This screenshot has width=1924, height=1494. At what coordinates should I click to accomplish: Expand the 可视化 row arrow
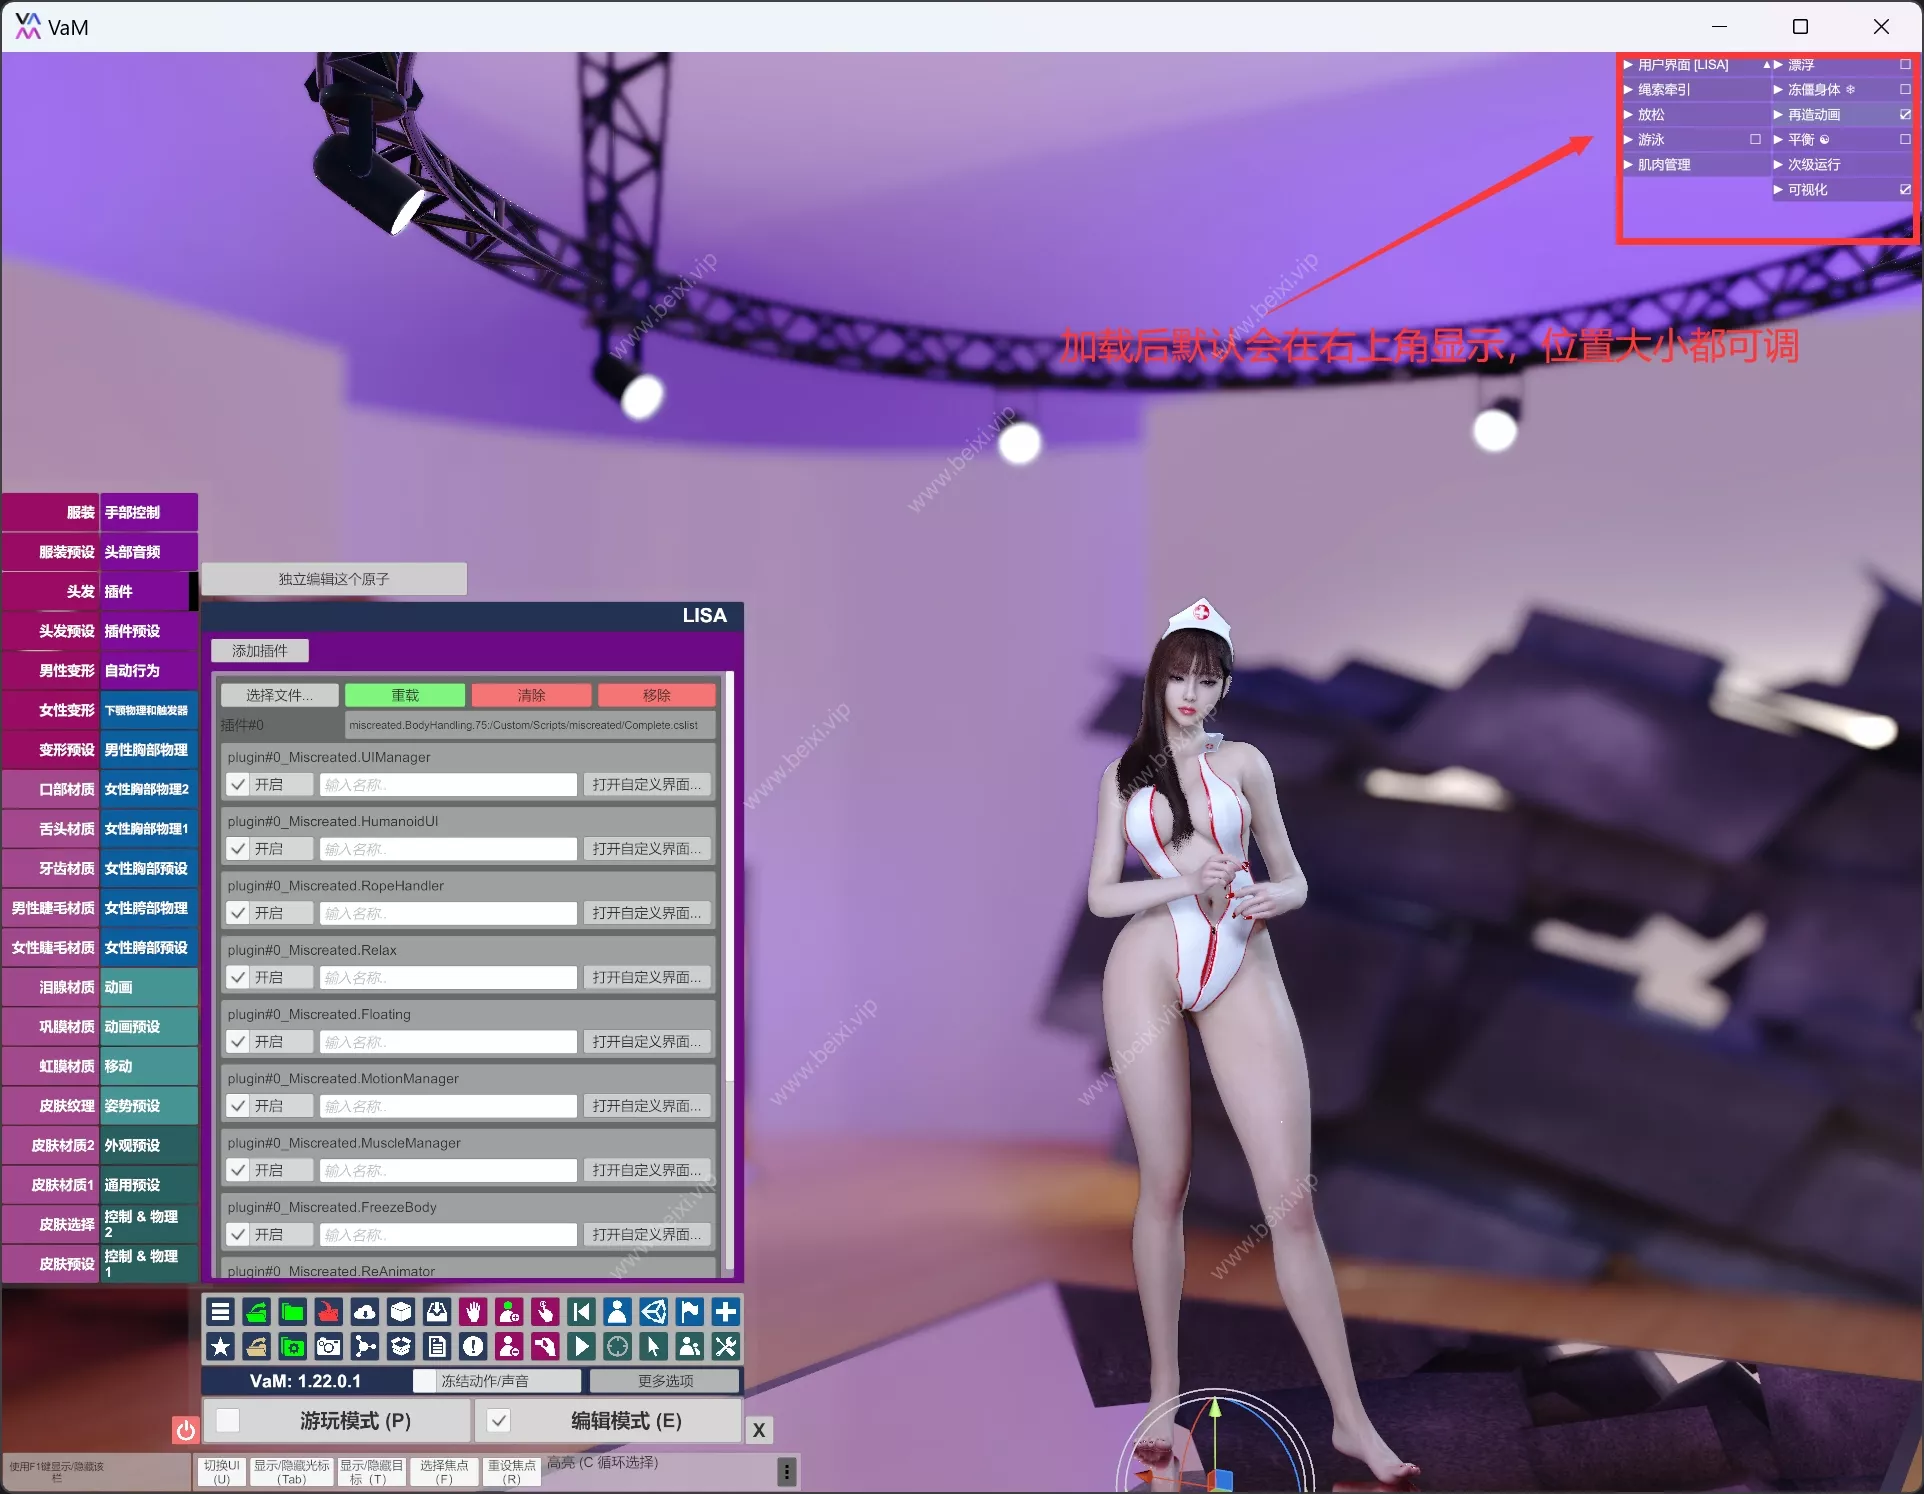1778,189
